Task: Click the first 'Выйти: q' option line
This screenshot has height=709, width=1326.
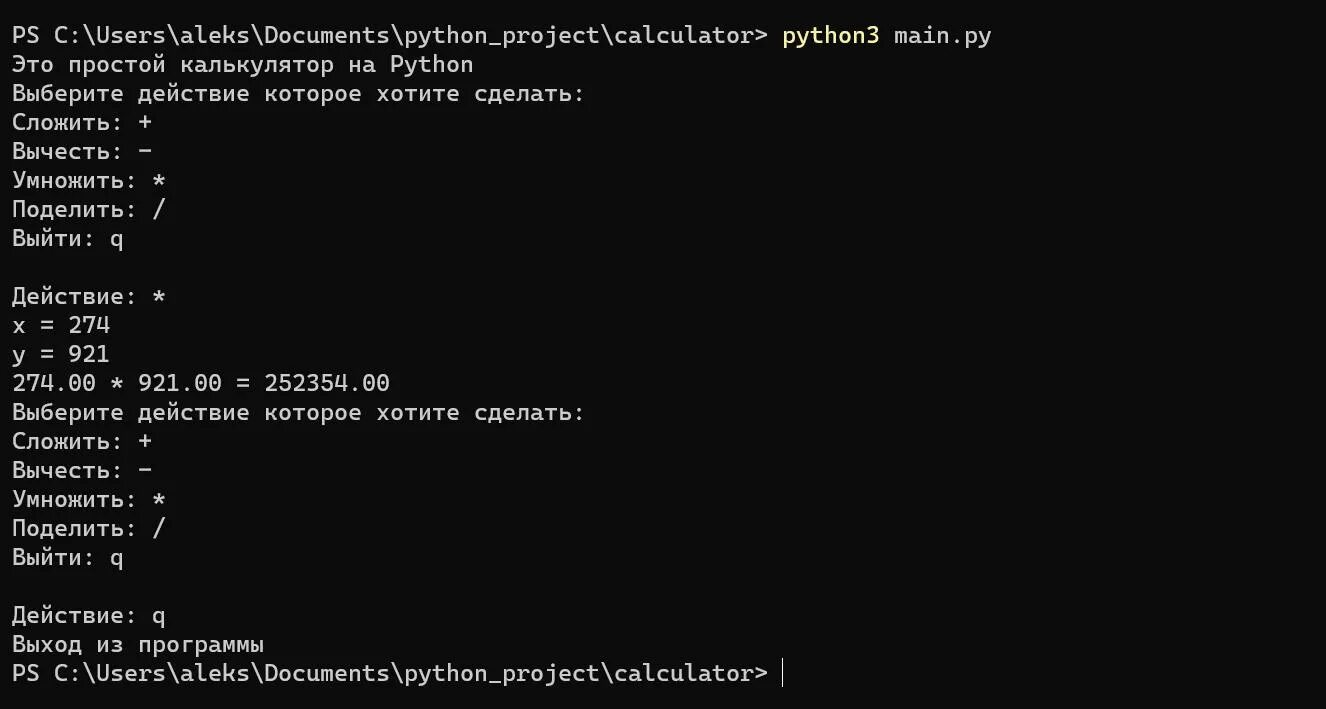Action: tap(68, 239)
